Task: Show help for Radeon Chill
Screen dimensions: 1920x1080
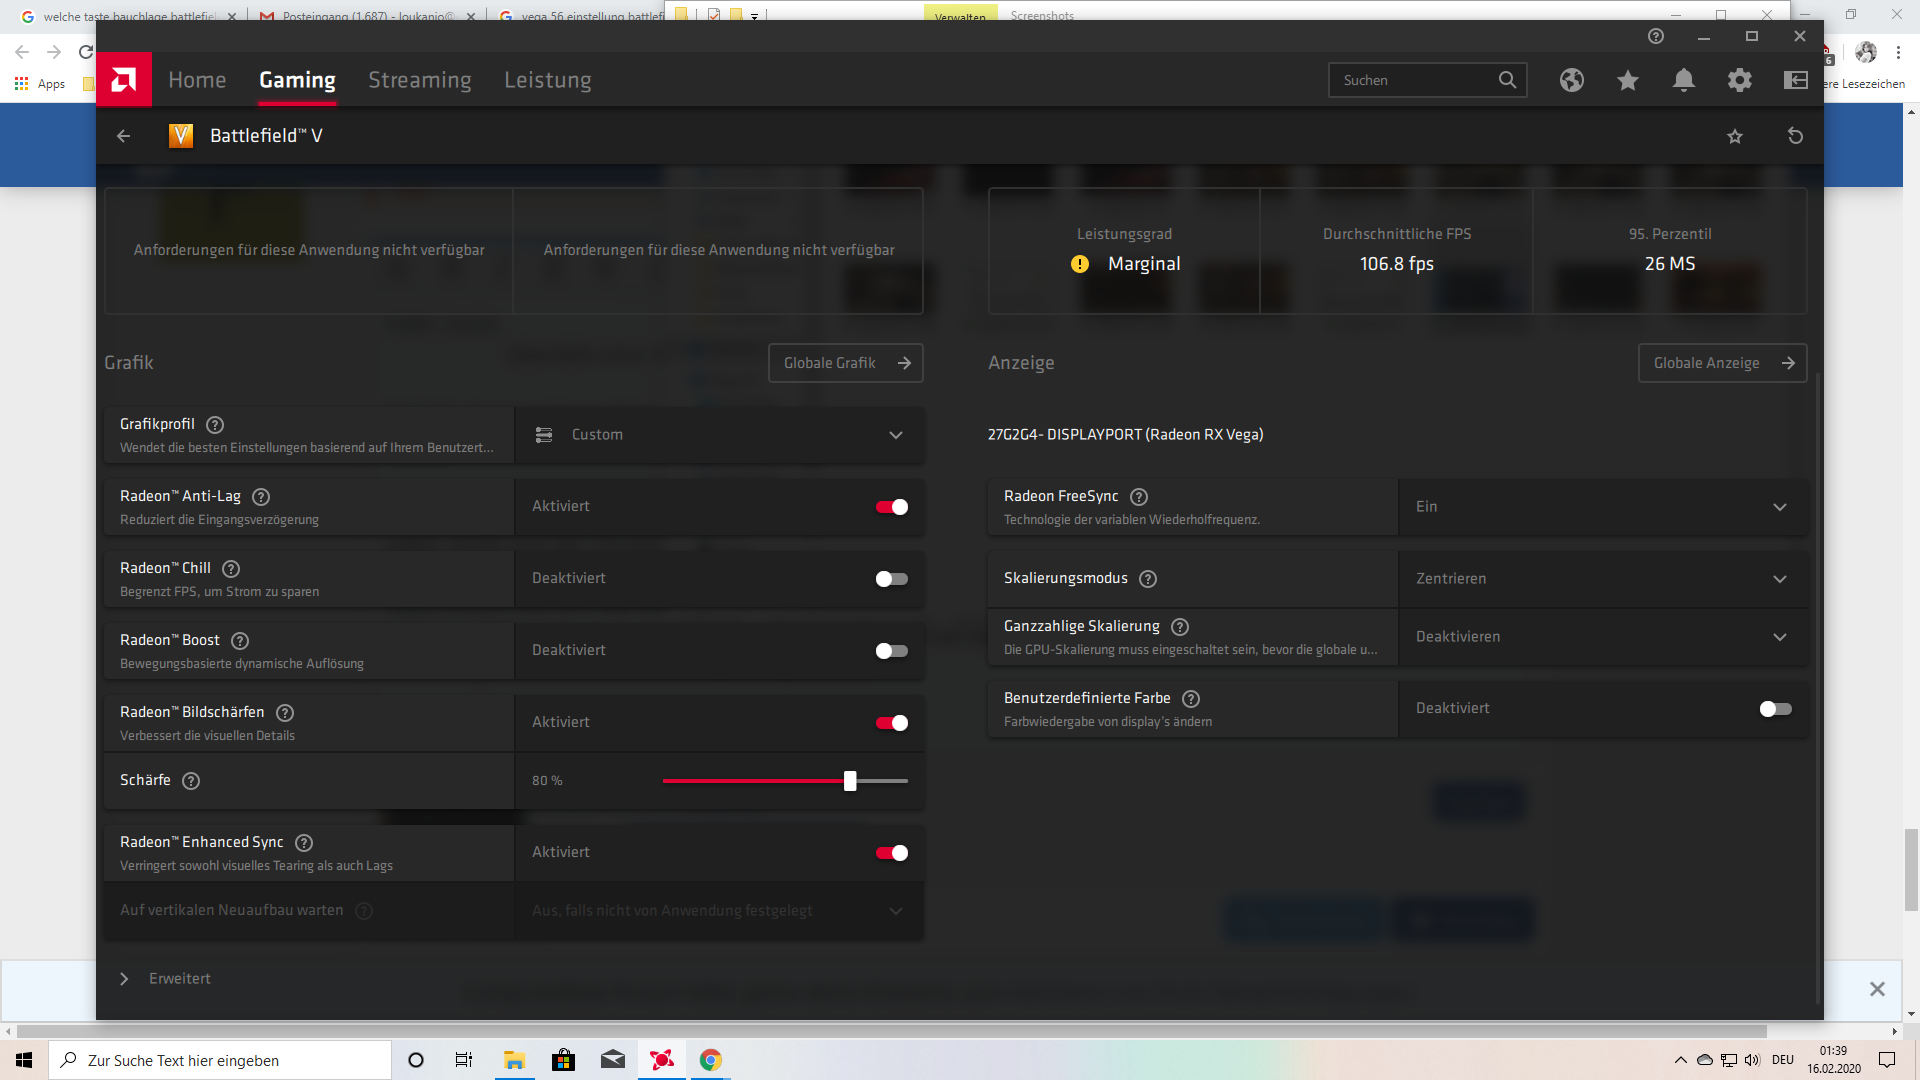Action: pyautogui.click(x=231, y=569)
